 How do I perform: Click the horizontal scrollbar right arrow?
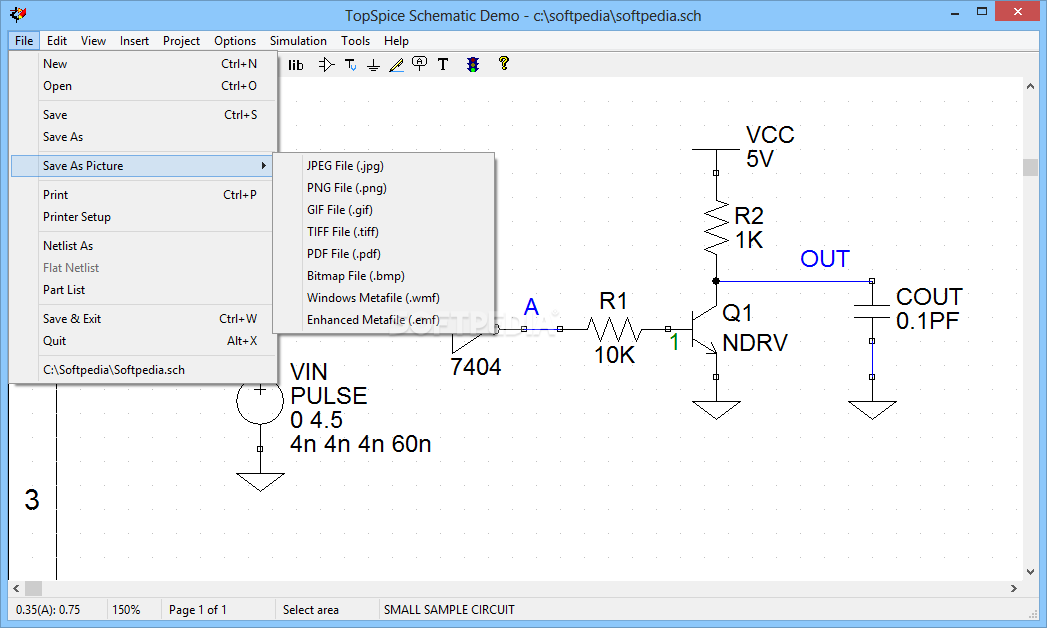click(1014, 589)
